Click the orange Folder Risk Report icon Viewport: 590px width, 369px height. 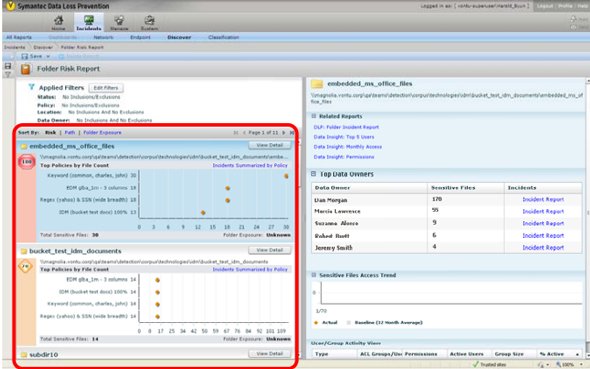(x=26, y=69)
